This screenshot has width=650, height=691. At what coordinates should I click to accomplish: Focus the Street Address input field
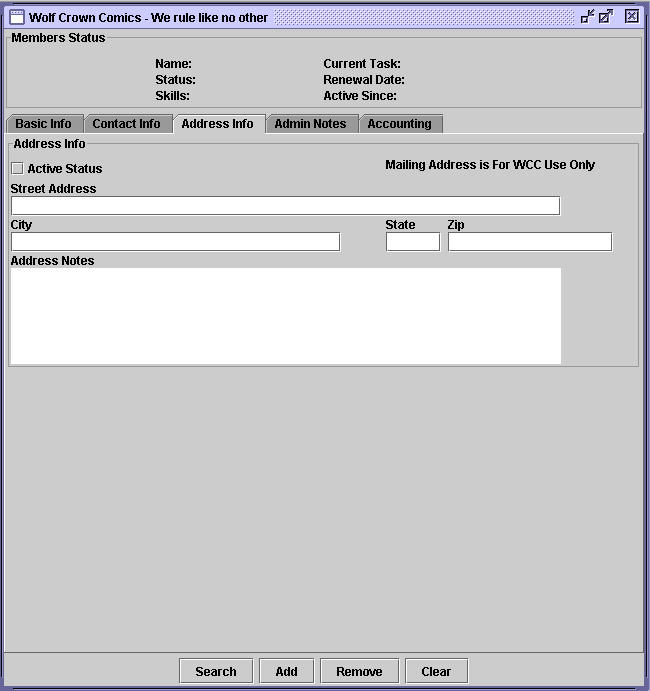[286, 206]
